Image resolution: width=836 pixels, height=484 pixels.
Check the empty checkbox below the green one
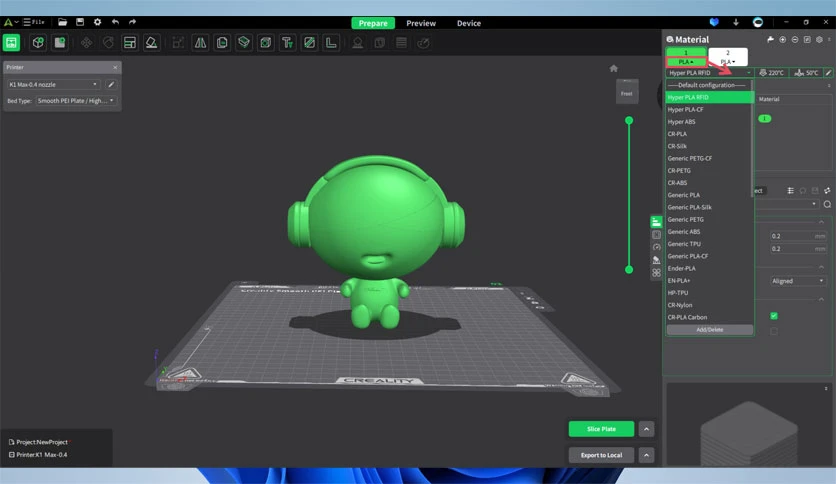(774, 332)
